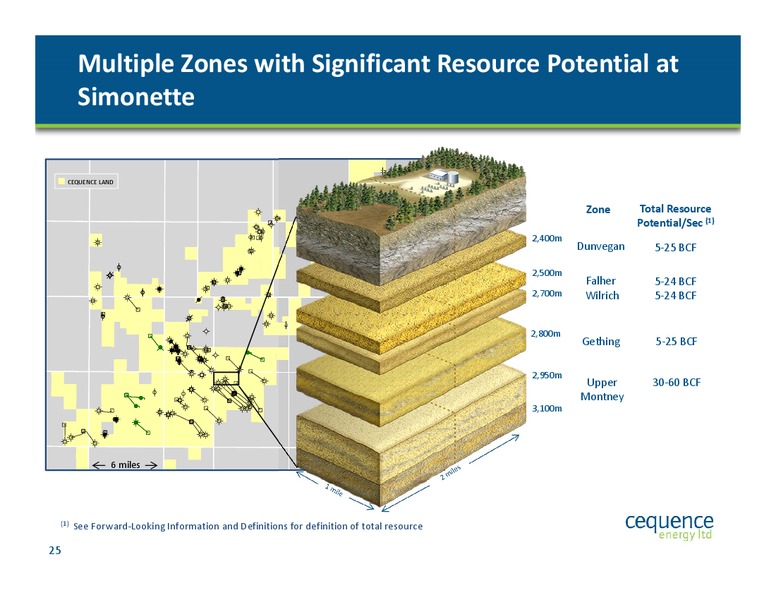The height and width of the screenshot is (600, 776).
Task: Click the '5-24 BCF' value for Wilrich
Action: [x=676, y=296]
